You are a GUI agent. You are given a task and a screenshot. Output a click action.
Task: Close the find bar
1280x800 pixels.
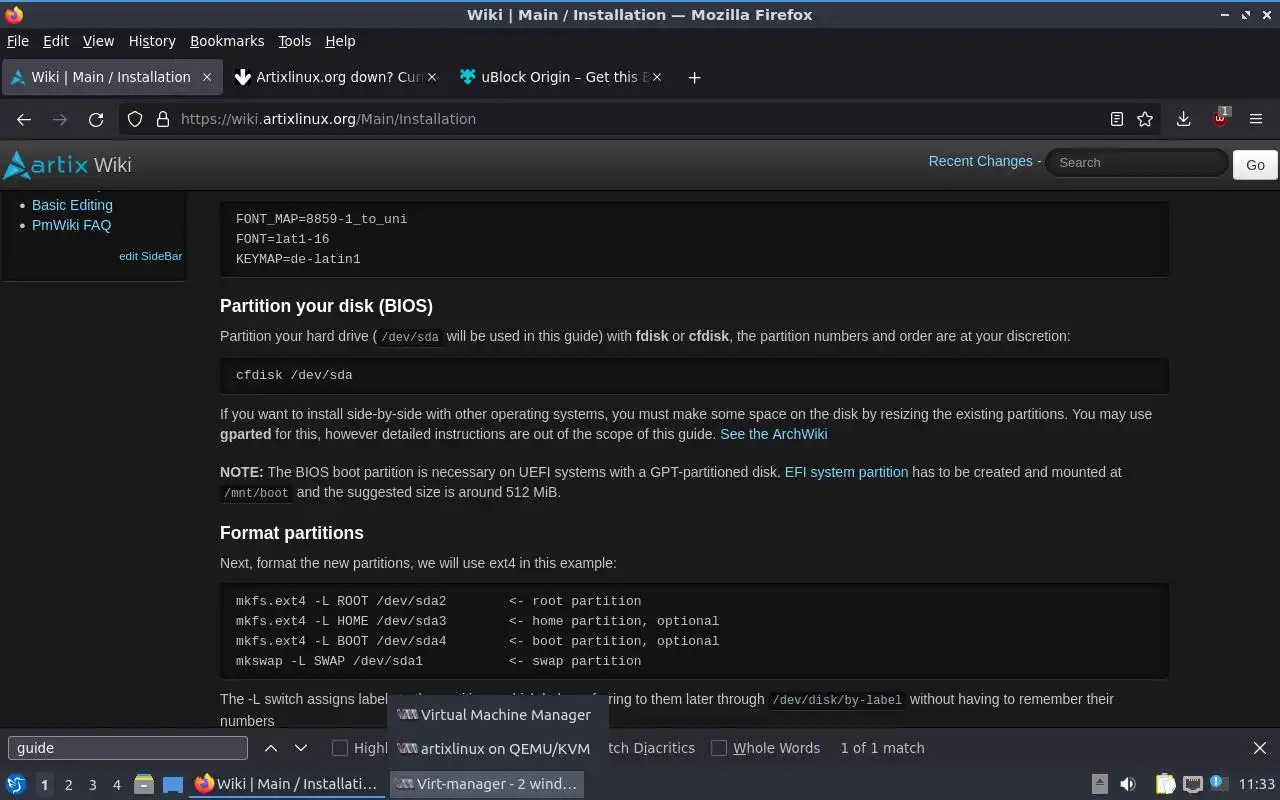click(x=1260, y=748)
